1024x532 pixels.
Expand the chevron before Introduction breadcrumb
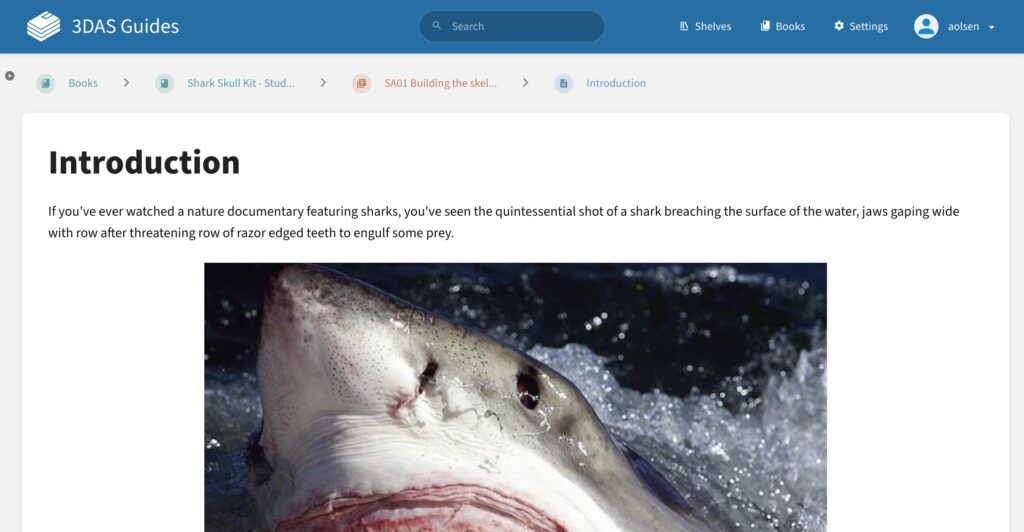coord(526,83)
